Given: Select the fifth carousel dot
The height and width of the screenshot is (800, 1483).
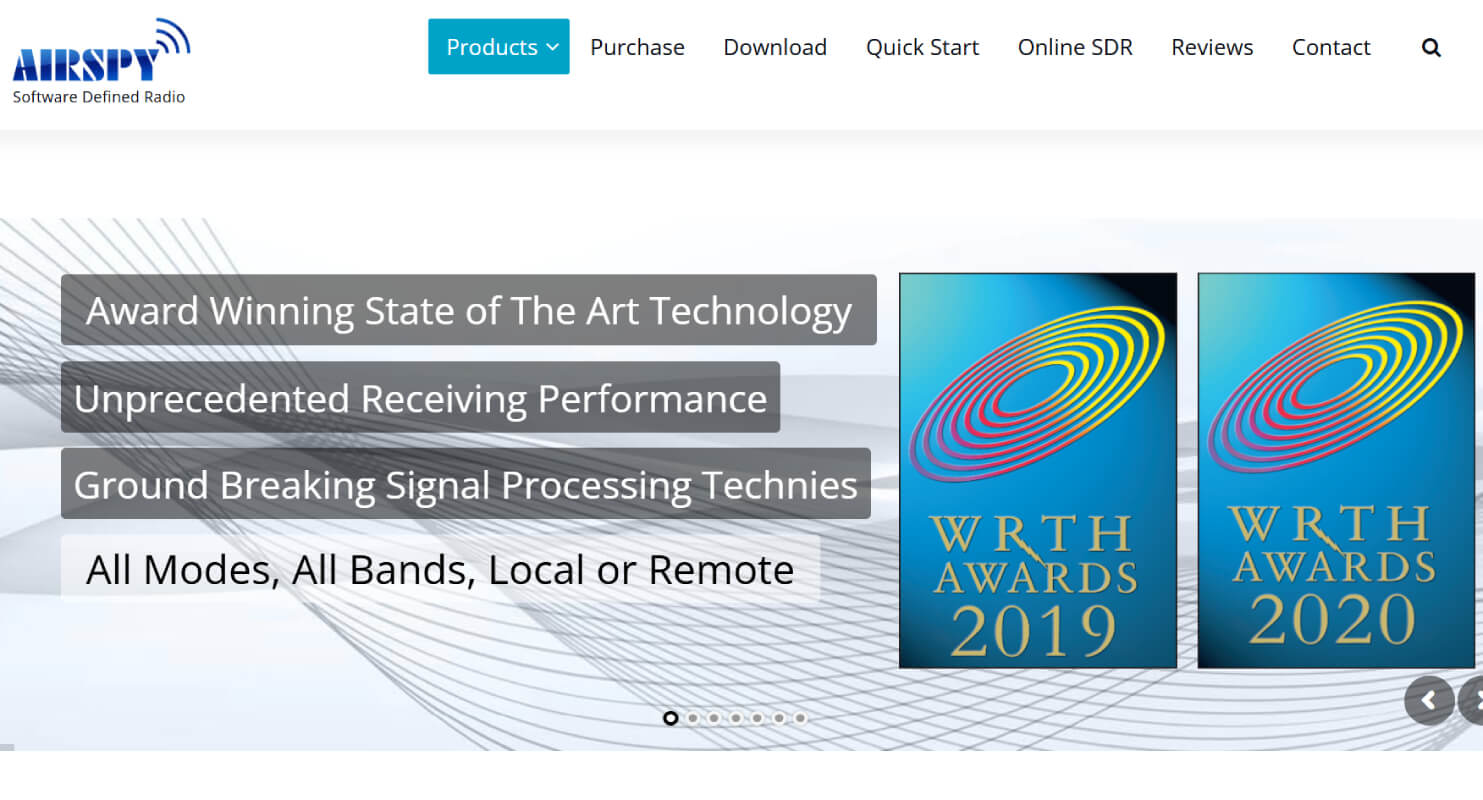Looking at the screenshot, I should point(757,718).
